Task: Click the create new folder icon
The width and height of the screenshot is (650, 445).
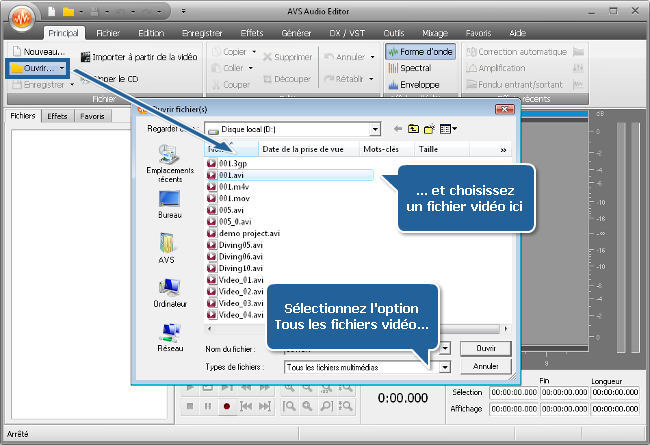Action: tap(428, 128)
